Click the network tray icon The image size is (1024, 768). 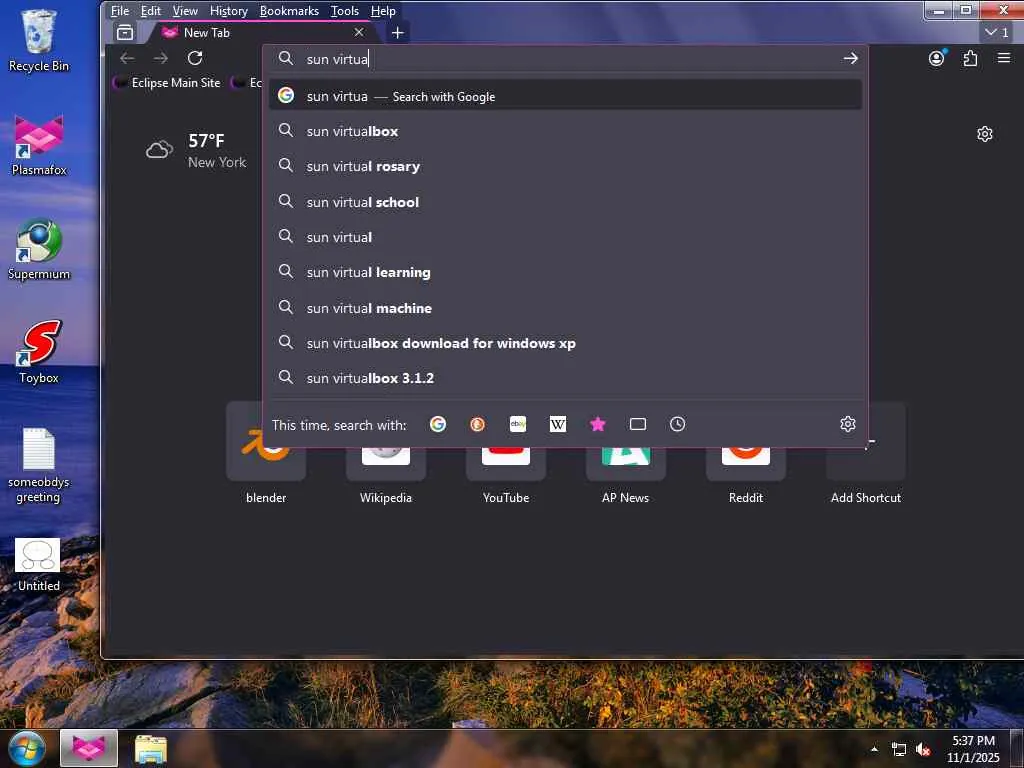[x=899, y=750]
